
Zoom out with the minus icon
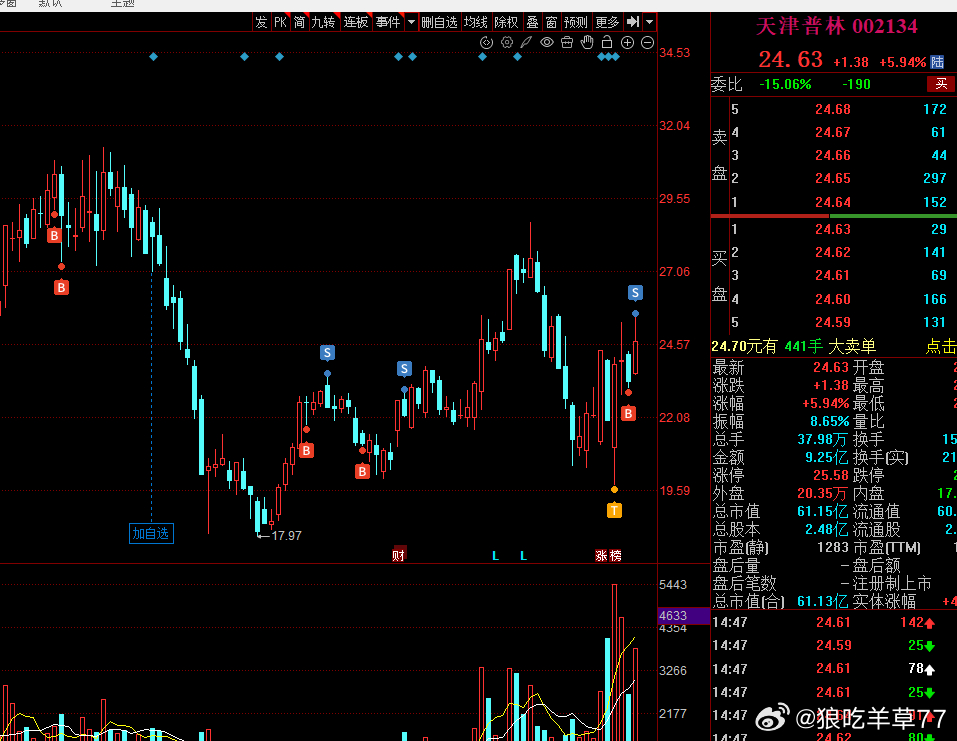point(648,42)
